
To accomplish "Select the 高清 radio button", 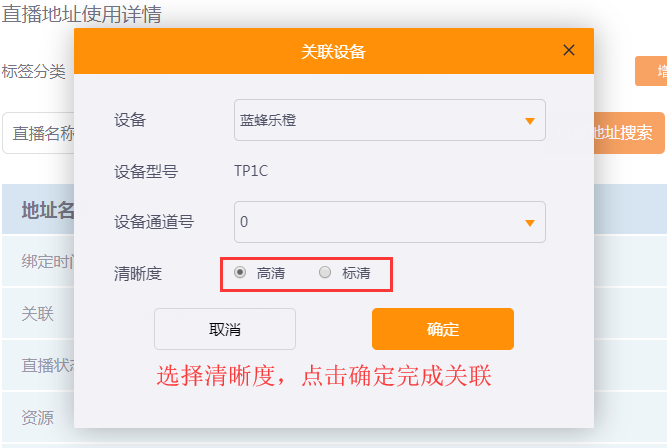I will 240,272.
